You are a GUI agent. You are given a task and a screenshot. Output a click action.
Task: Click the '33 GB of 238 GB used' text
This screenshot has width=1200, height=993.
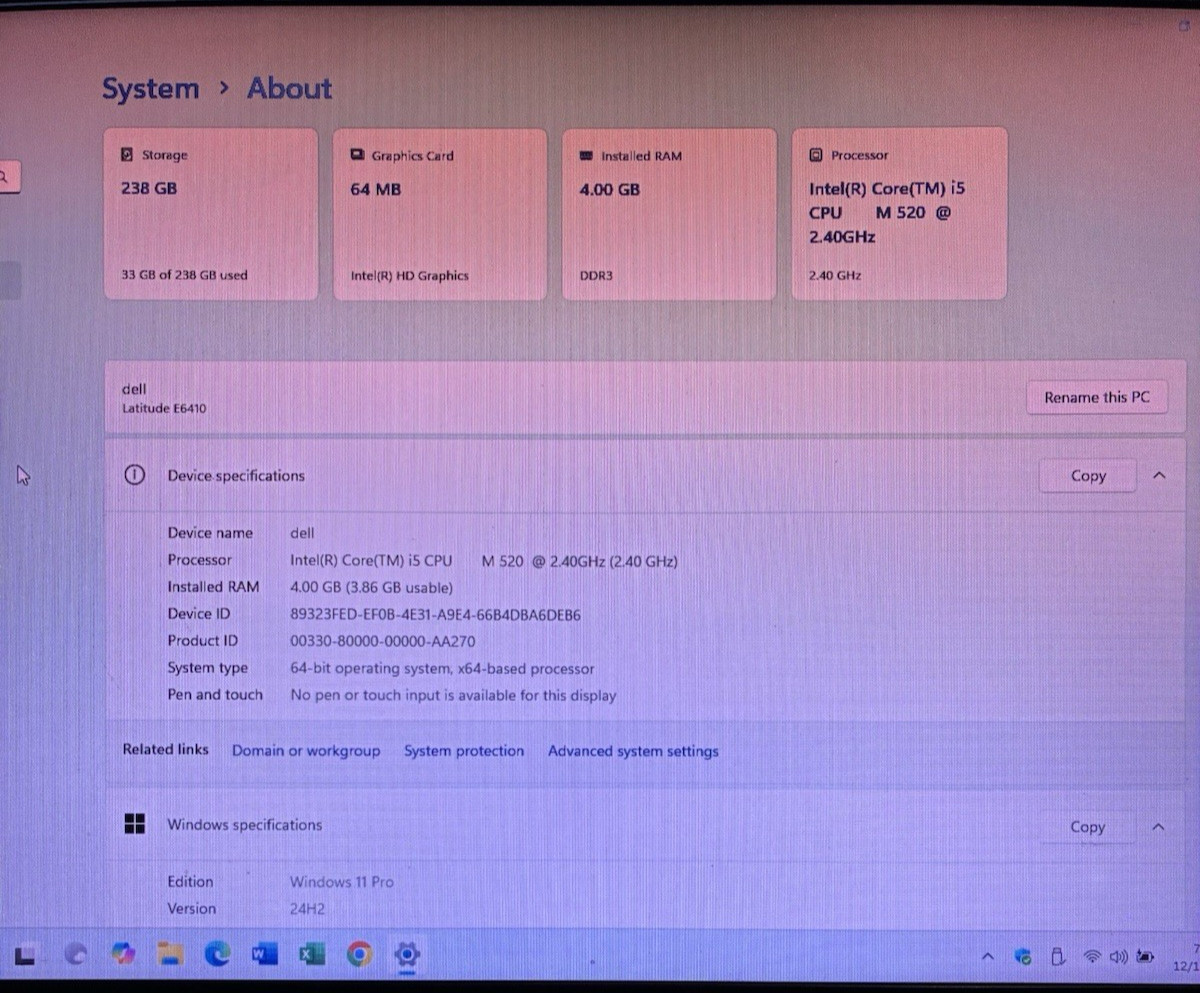pos(184,275)
